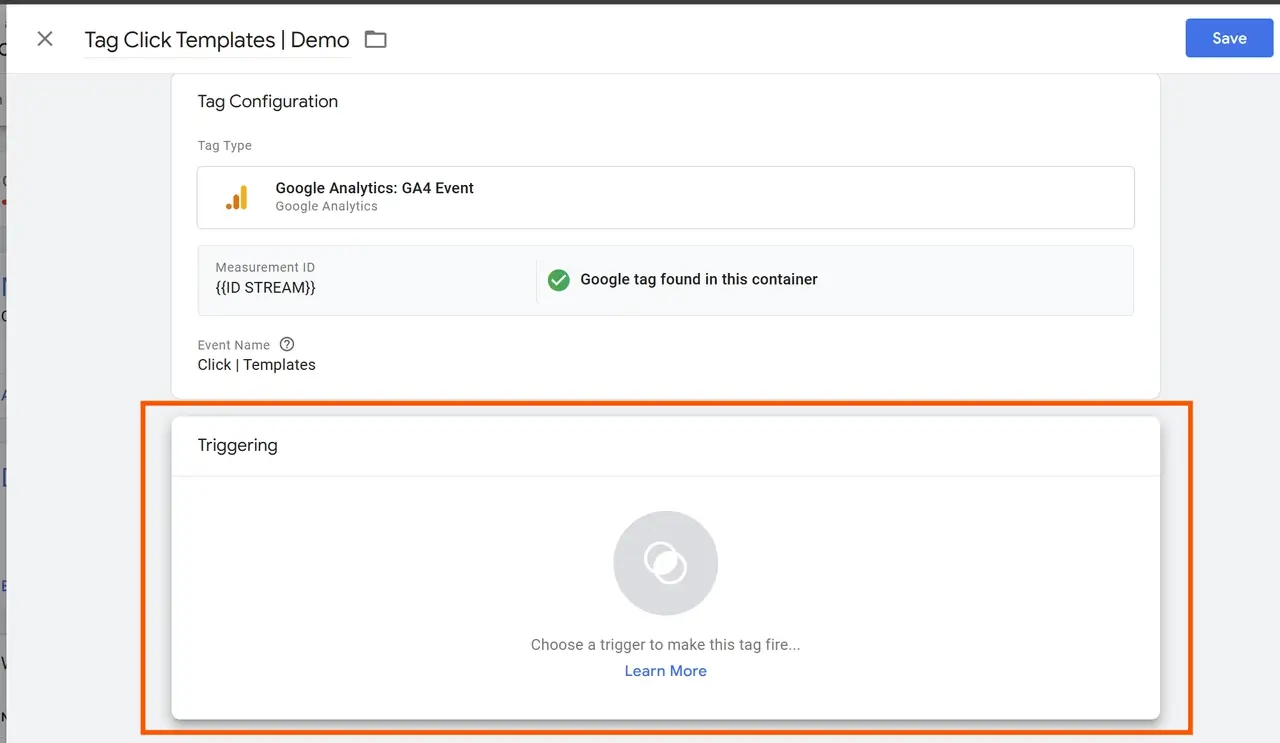
Task: Click the Google Analytics subtitle under tag type
Action: click(x=327, y=206)
